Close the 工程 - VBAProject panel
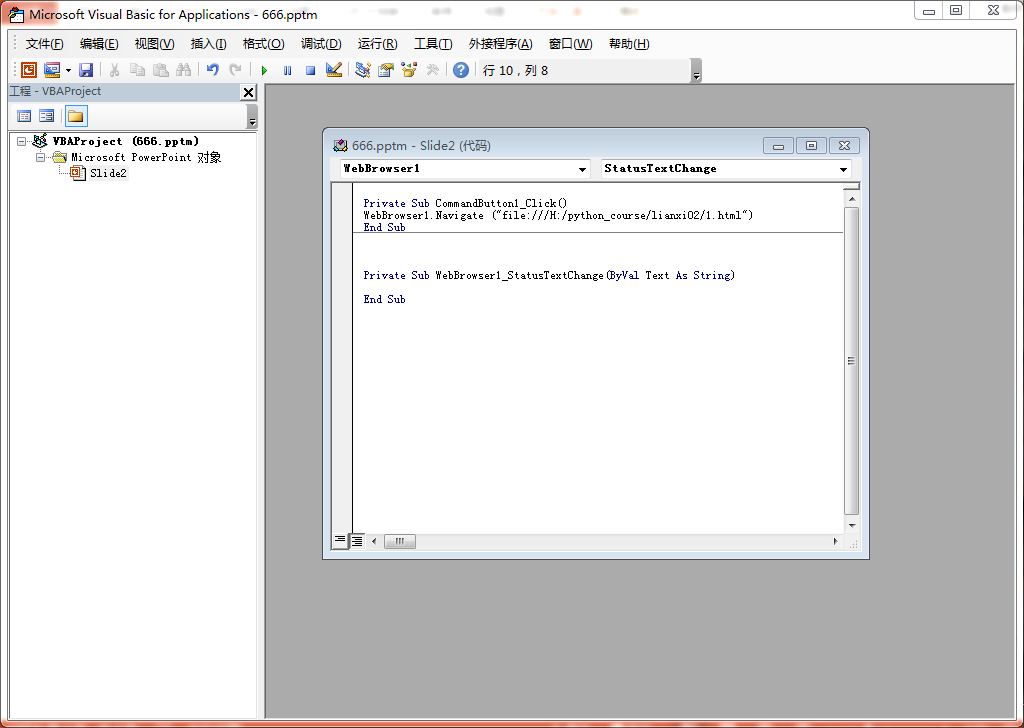This screenshot has width=1024, height=728. point(248,93)
